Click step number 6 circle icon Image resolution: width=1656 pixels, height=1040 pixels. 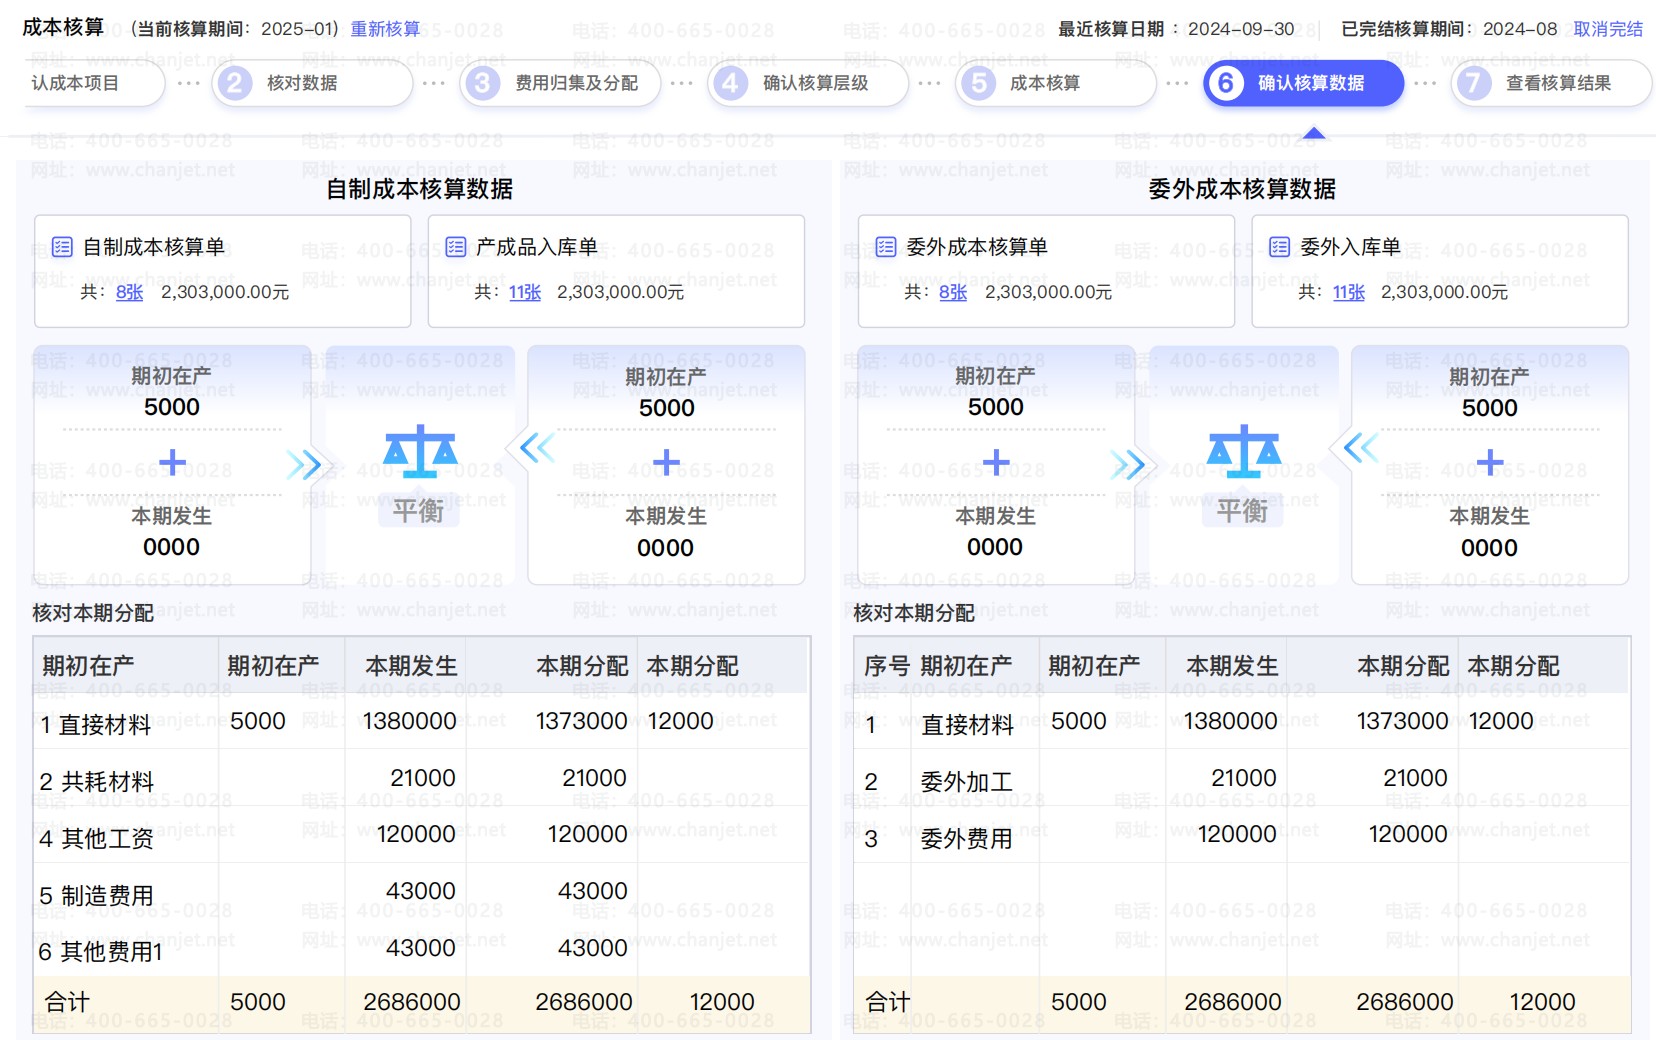[x=1226, y=83]
